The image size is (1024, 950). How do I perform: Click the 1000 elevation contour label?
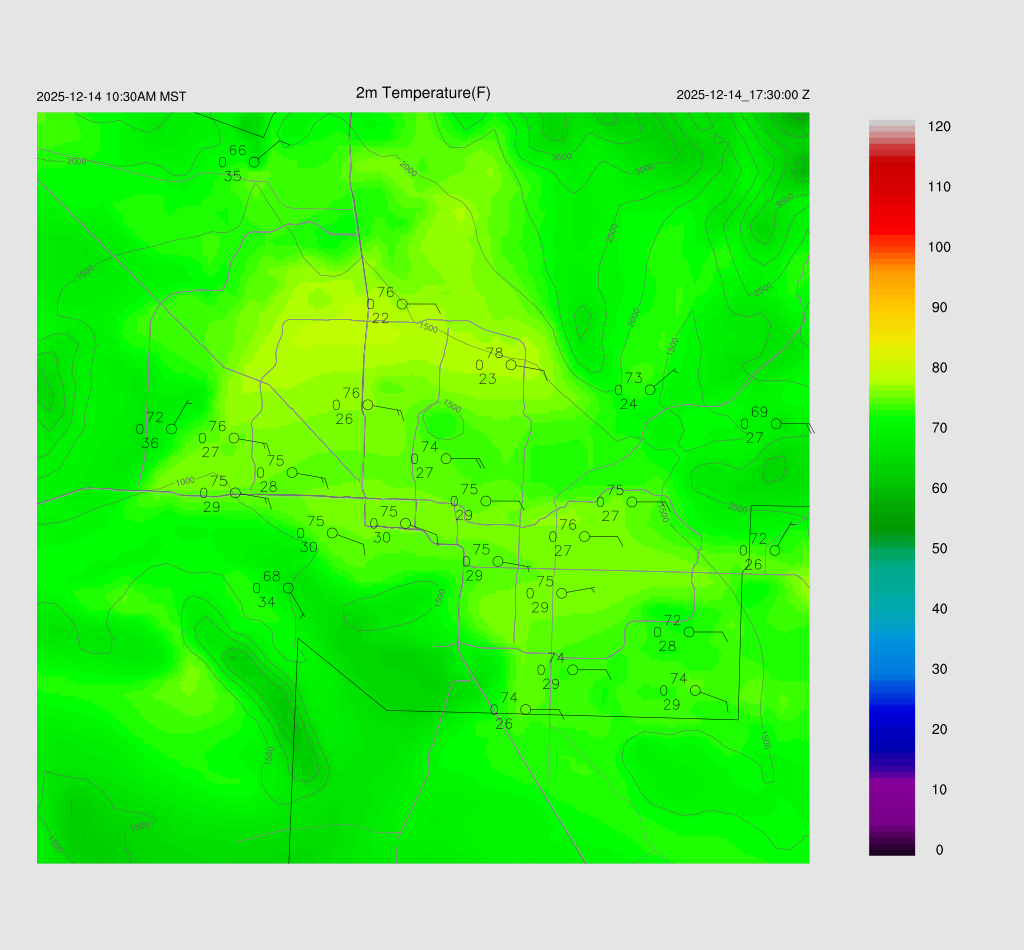click(185, 482)
